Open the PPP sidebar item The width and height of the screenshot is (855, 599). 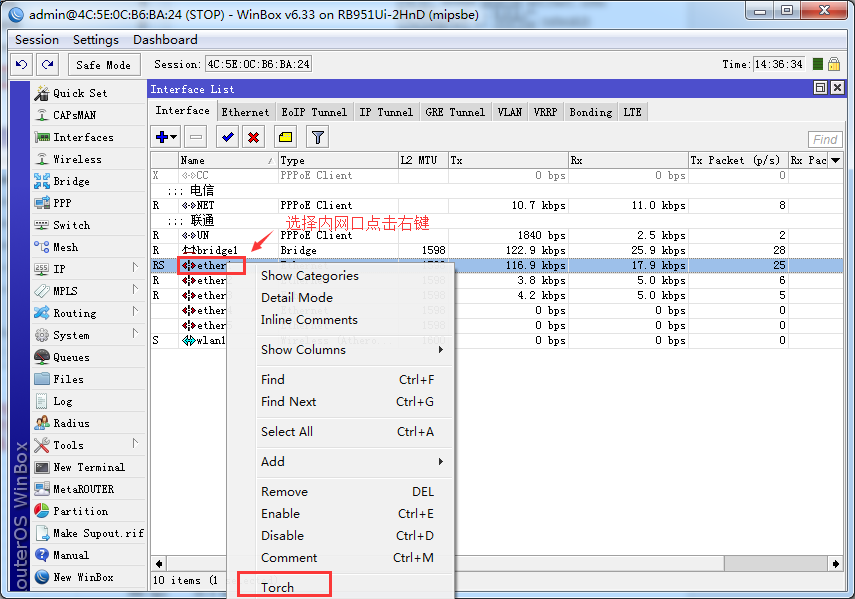coord(89,203)
